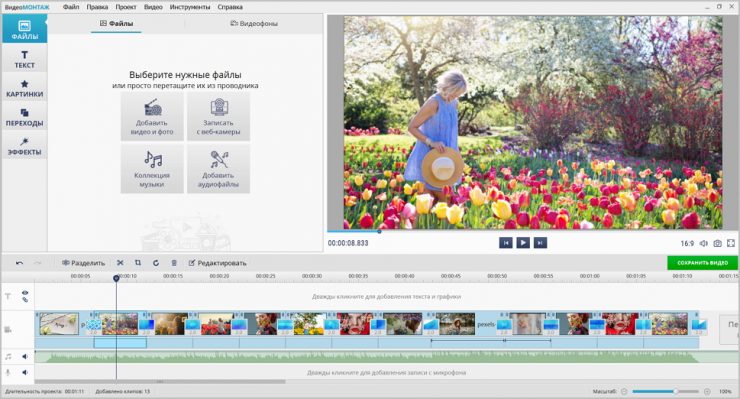Viewport: 740px width, 399px height.
Task: Open the Правка menu
Action: pos(97,7)
